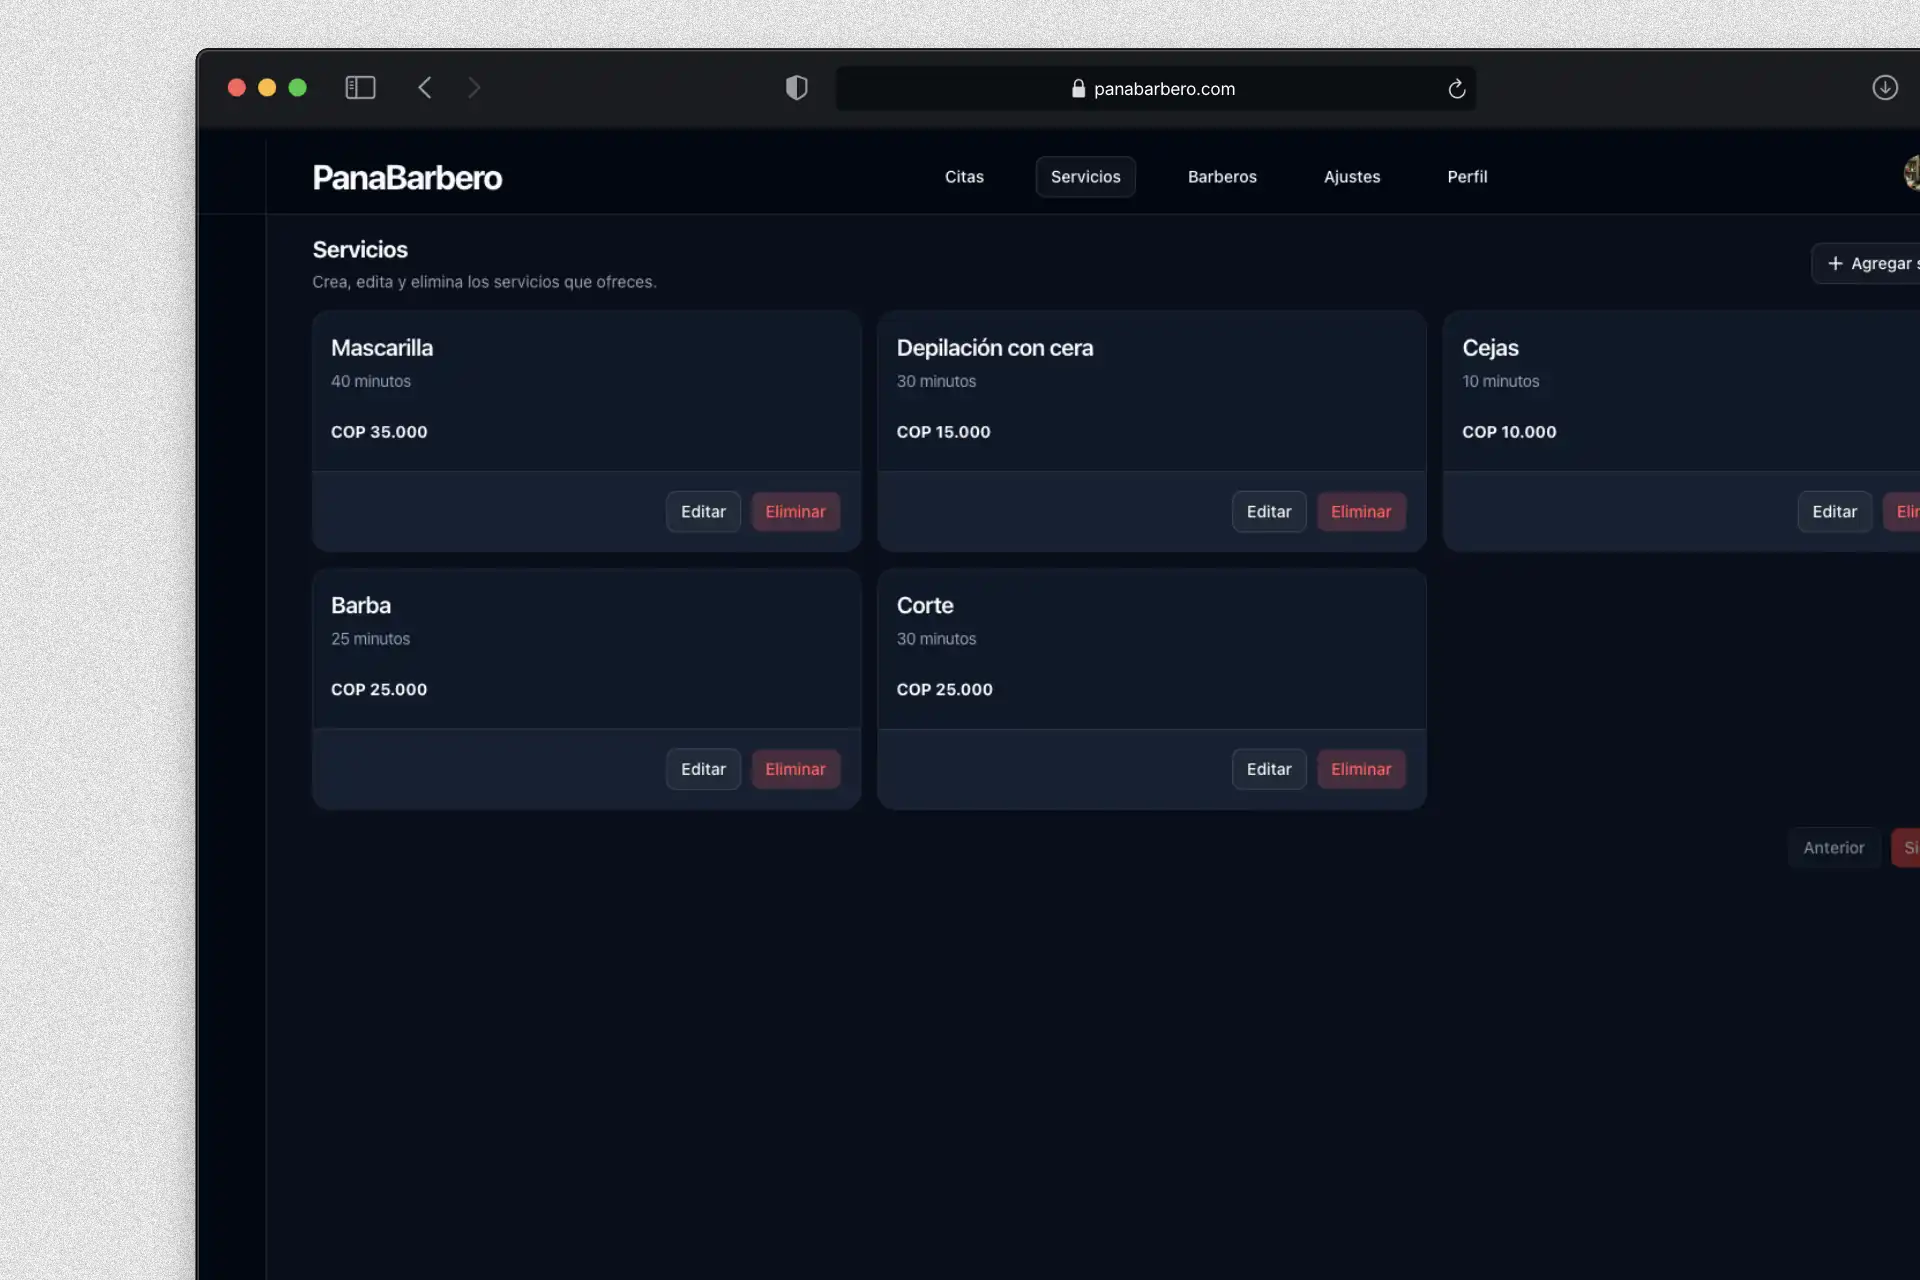Click the 25 minutos duration
This screenshot has width=1920, height=1280.
pyautogui.click(x=370, y=639)
